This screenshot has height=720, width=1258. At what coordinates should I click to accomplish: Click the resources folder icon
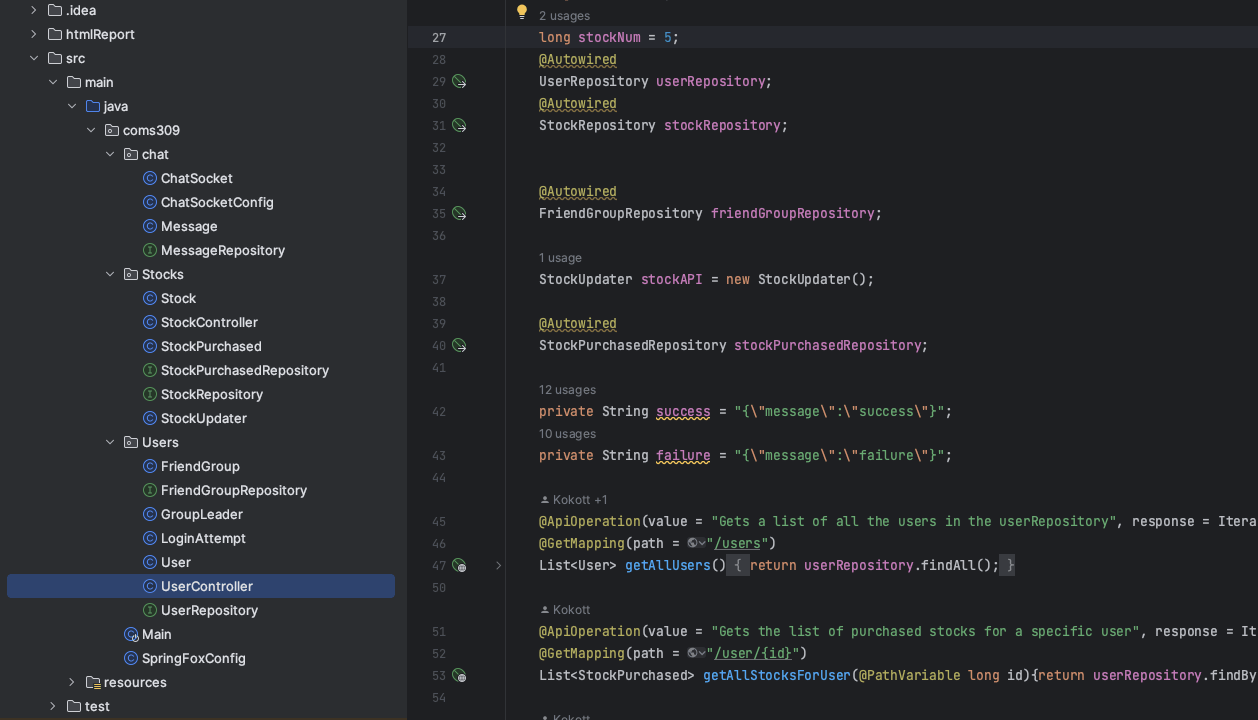coord(93,682)
